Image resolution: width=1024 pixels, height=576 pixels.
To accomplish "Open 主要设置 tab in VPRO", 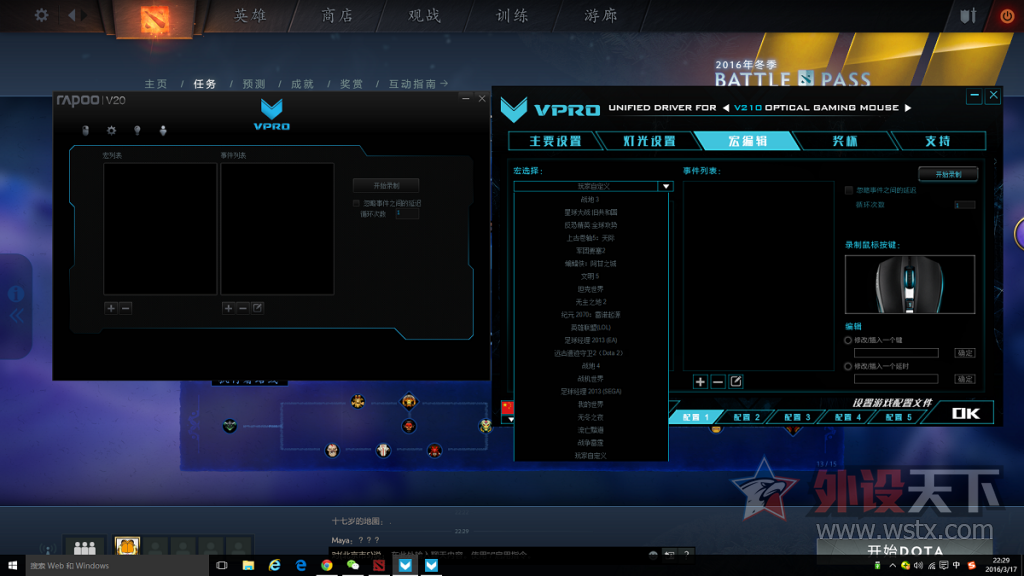I will point(555,141).
